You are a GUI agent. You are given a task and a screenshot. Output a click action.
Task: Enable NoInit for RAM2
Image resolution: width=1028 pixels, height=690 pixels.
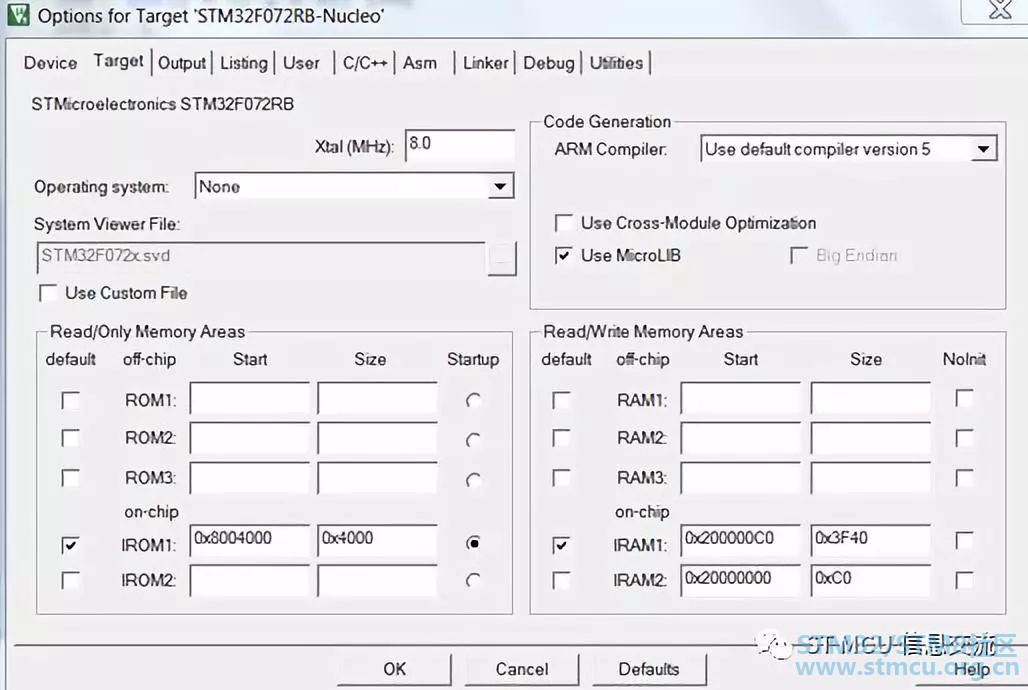(x=964, y=437)
